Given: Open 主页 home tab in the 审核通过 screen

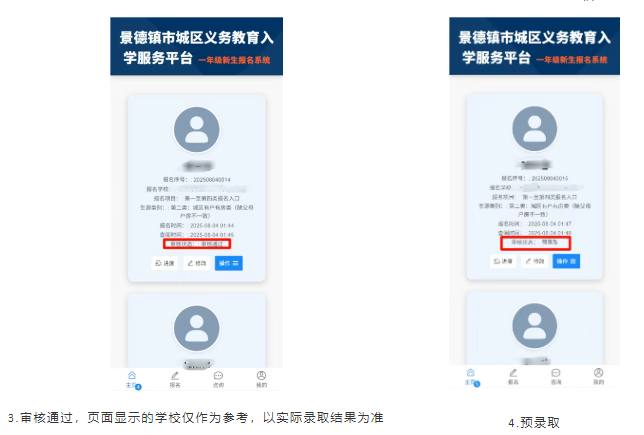Looking at the screenshot, I should tap(132, 380).
